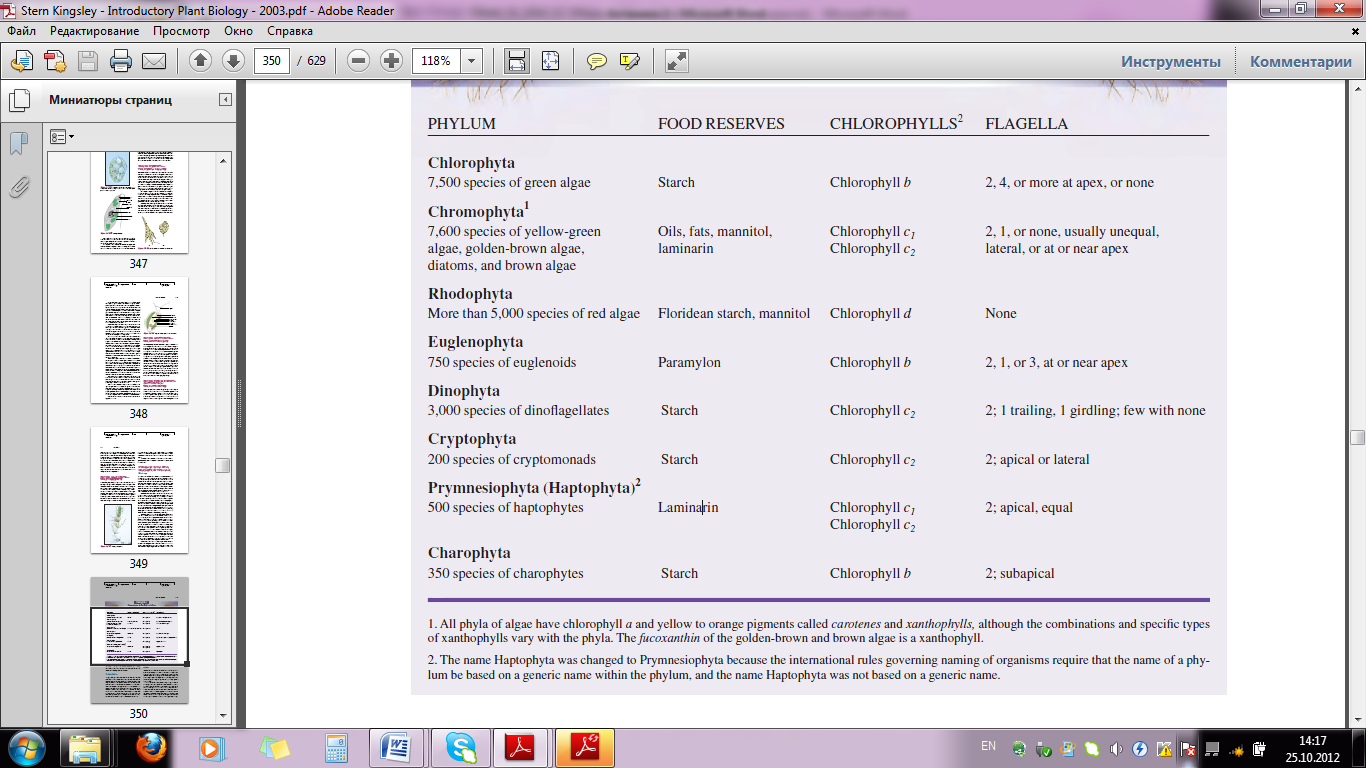This screenshot has height=768, width=1366.
Task: Open the Просмотр menu
Action: 181,31
